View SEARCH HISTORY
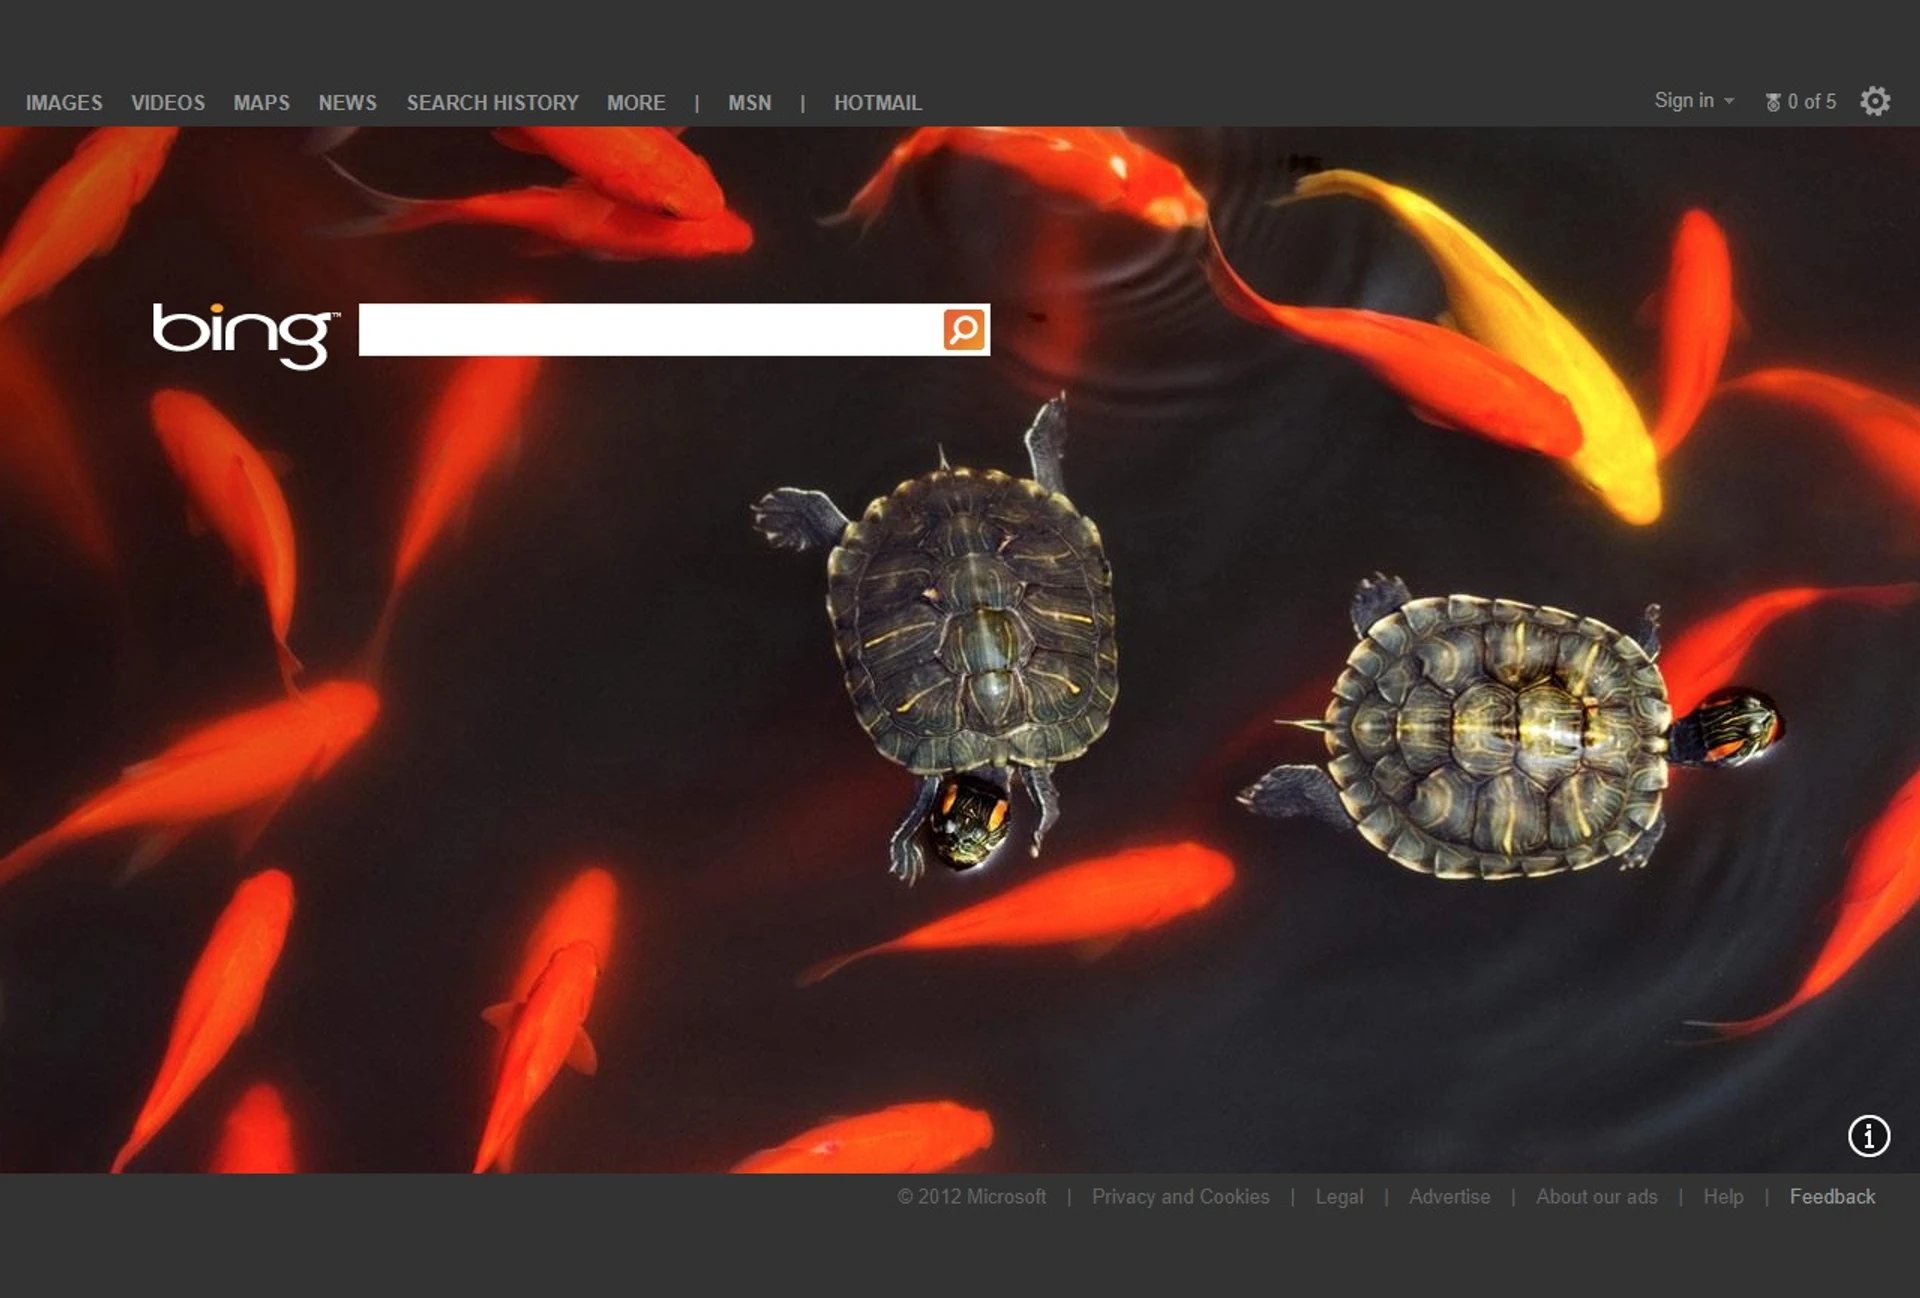This screenshot has width=1920, height=1298. click(x=492, y=103)
